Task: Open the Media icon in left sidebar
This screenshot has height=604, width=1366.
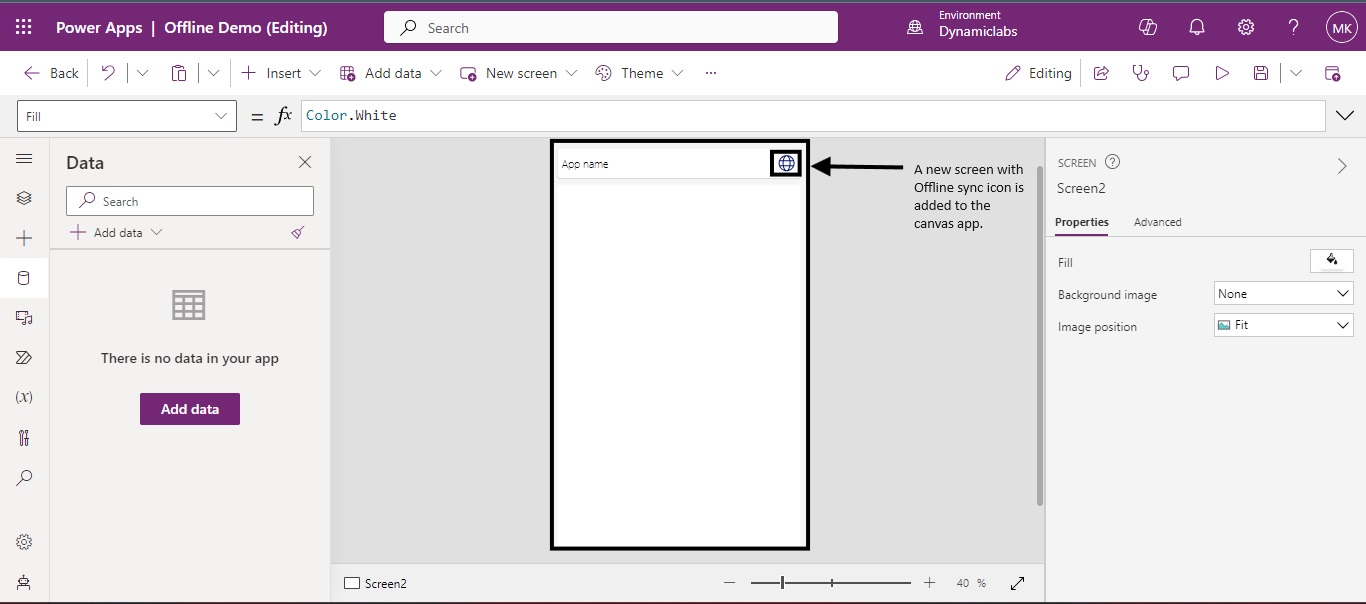Action: pos(25,318)
